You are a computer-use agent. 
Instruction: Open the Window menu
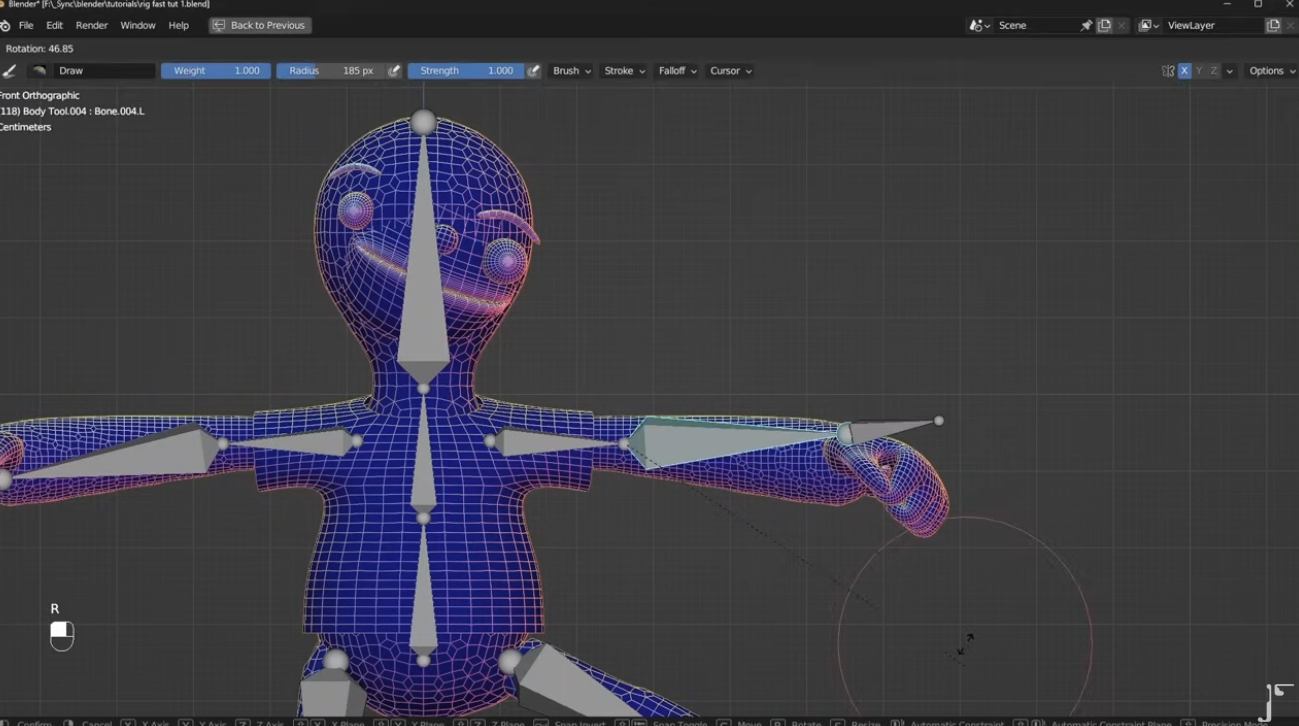138,25
